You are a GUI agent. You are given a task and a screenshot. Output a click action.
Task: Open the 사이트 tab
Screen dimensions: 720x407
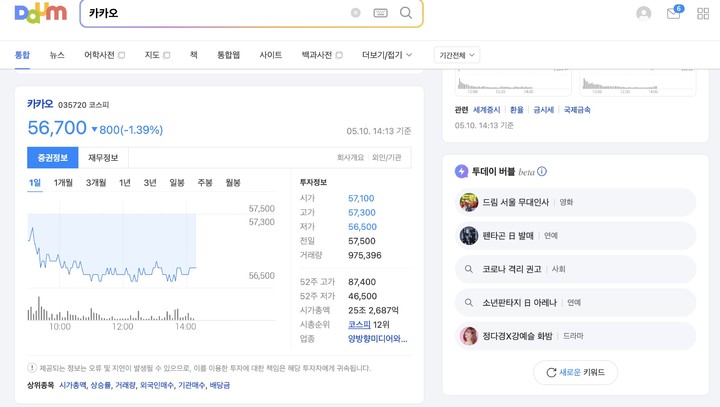coord(270,55)
